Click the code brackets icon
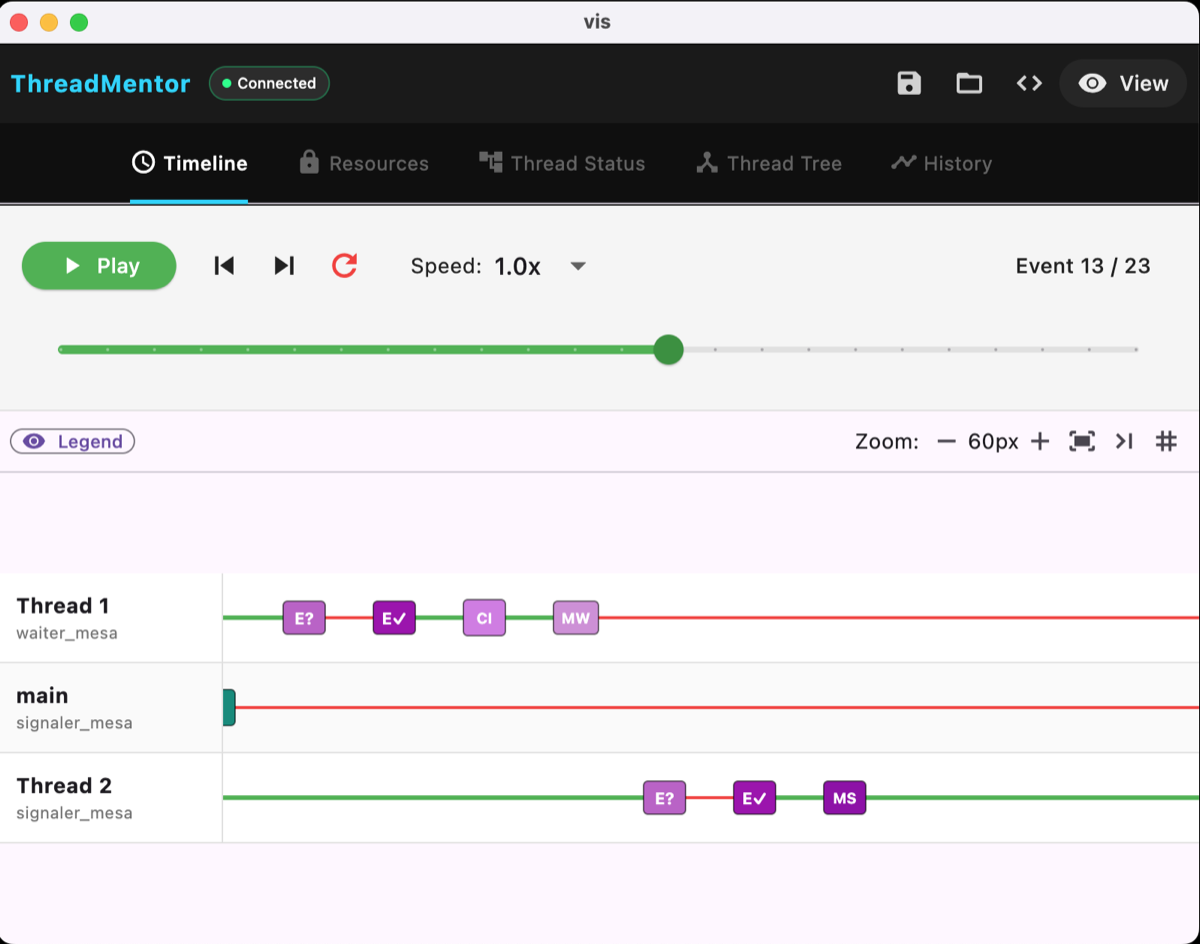This screenshot has height=944, width=1200. pos(1029,83)
